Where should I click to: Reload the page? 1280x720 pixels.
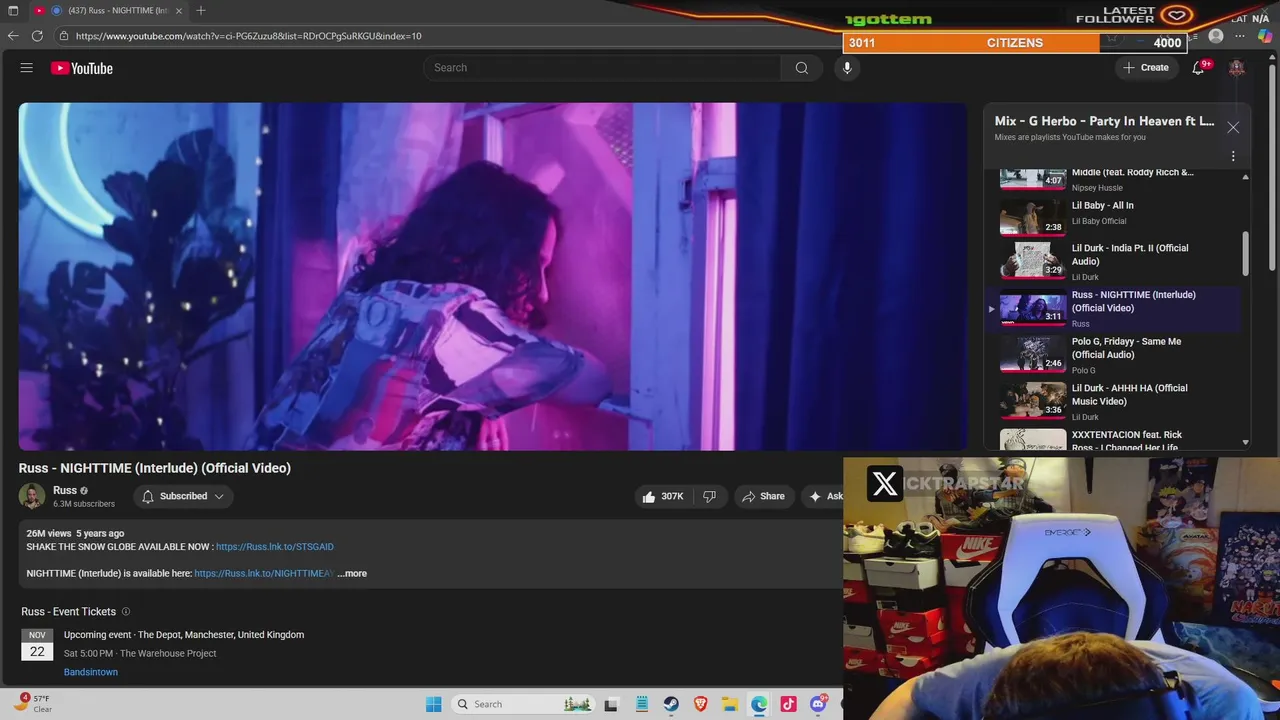pyautogui.click(x=37, y=36)
